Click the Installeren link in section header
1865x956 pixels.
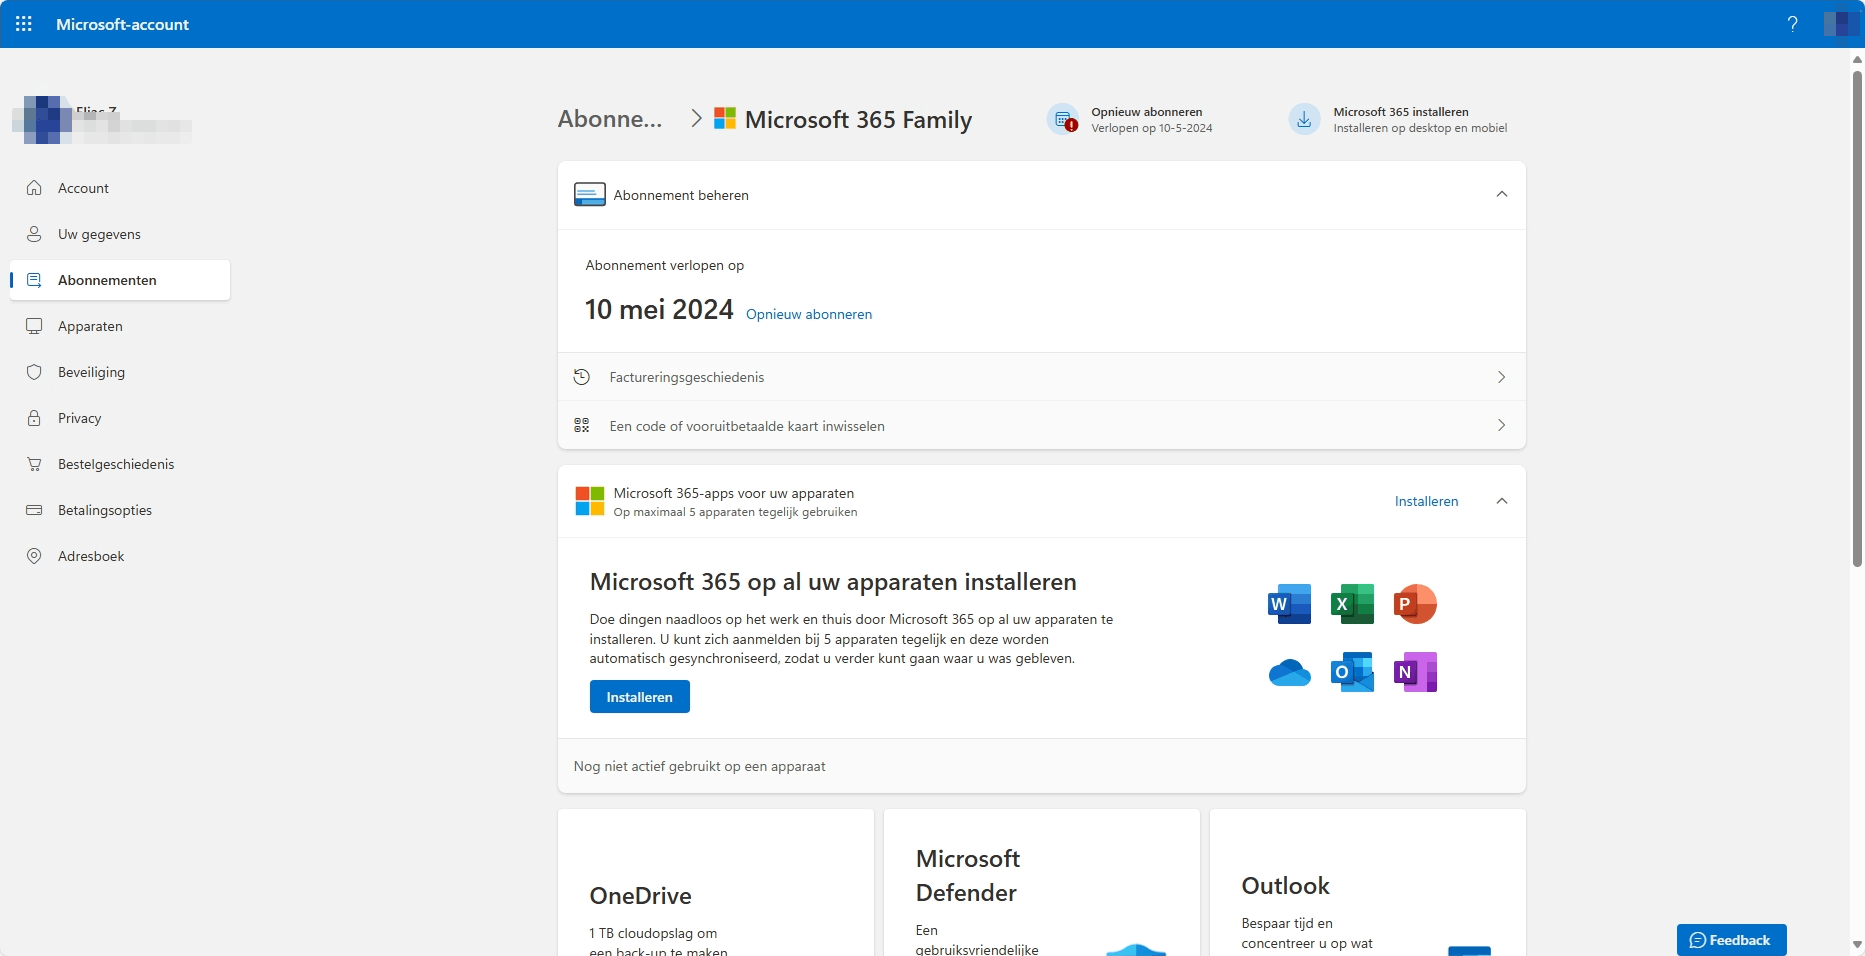pos(1426,501)
